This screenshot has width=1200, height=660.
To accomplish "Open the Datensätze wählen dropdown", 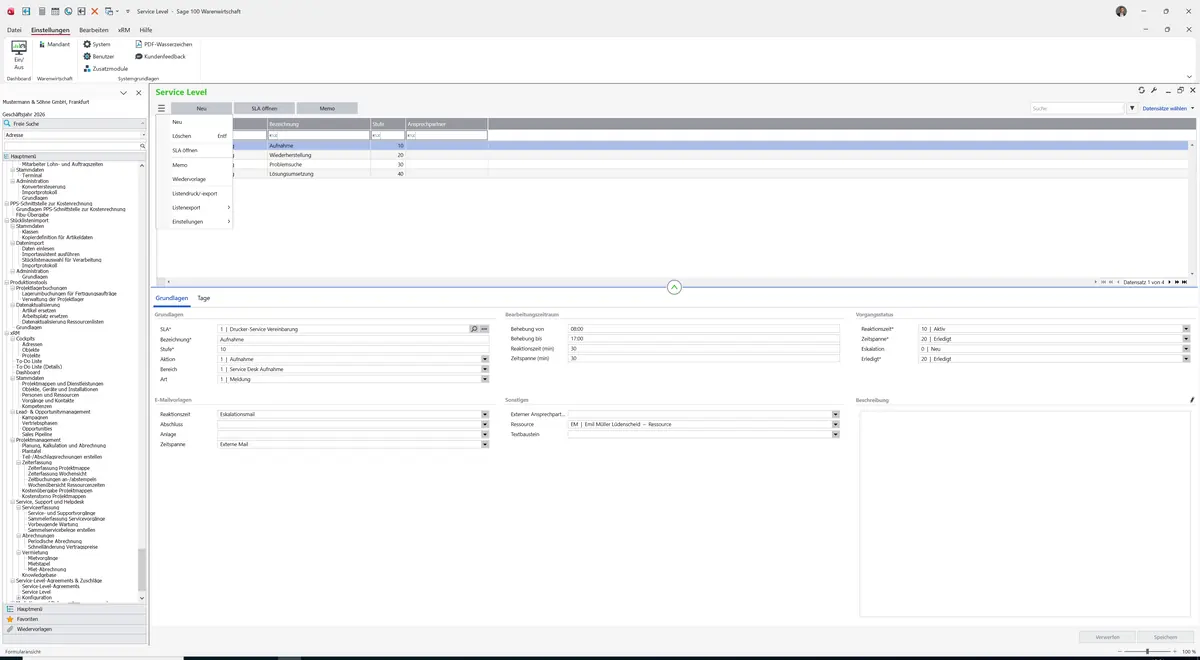I will (x=1167, y=108).
